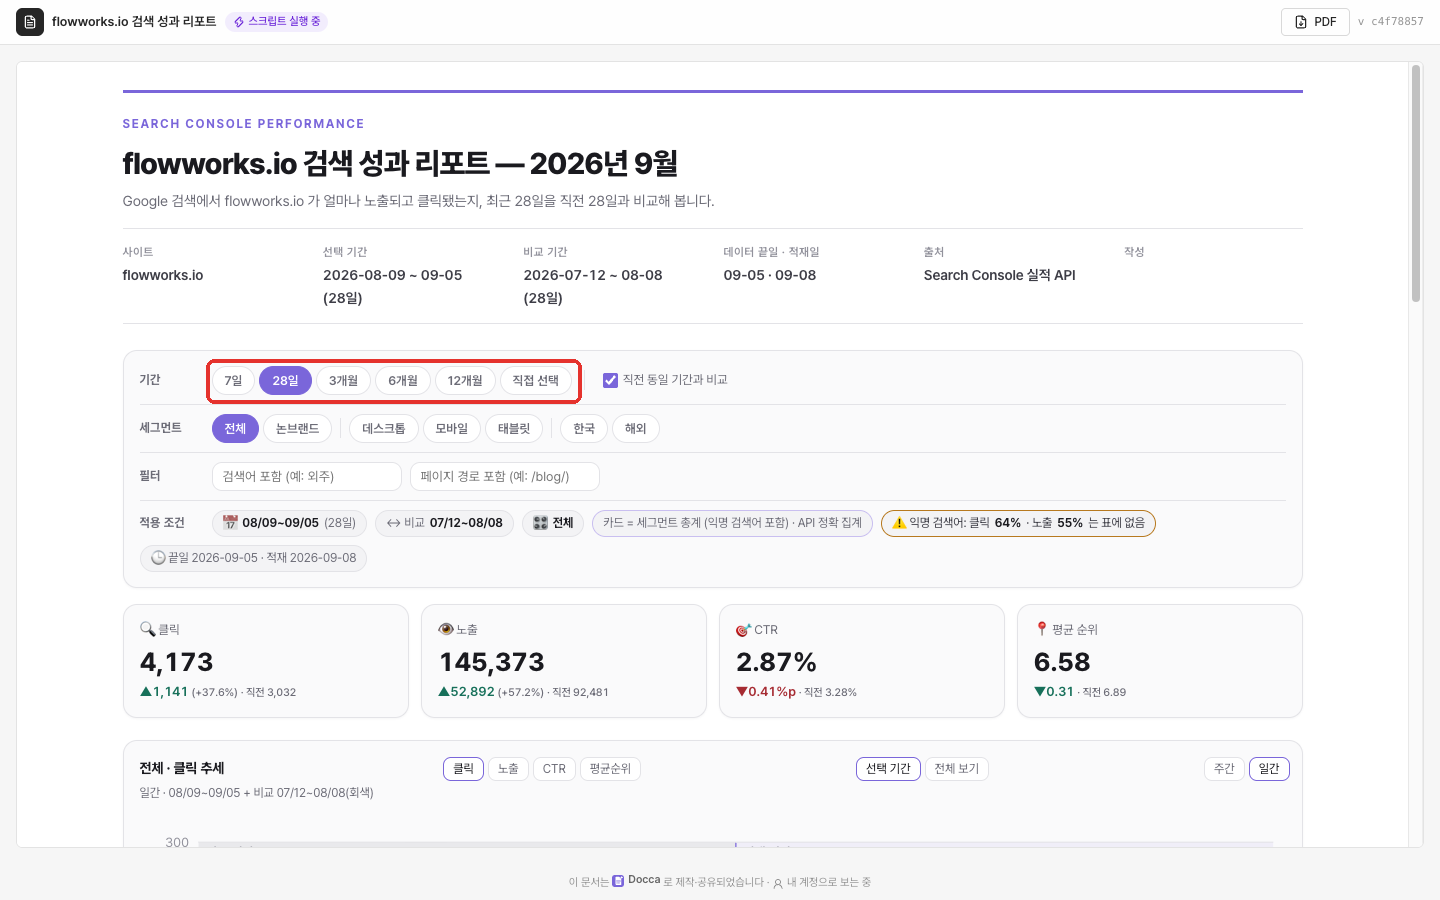Viewport: 1440px width, 900px height.
Task: Select the 해외 segment chip
Action: pyautogui.click(x=636, y=429)
